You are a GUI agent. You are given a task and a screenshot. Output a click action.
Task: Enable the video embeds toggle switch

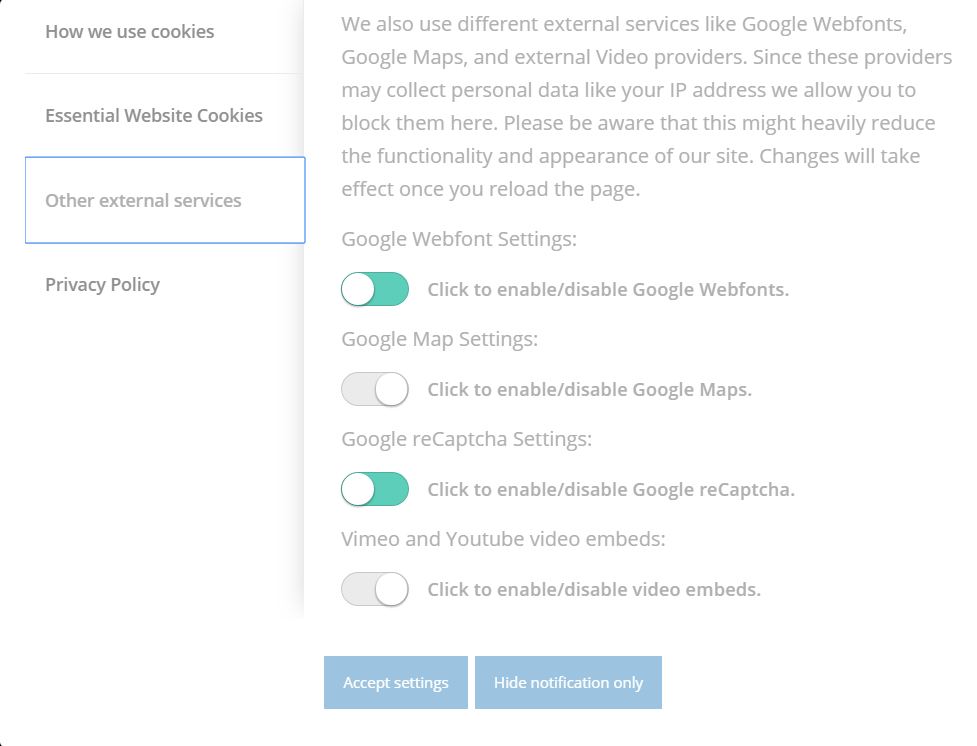coord(375,590)
